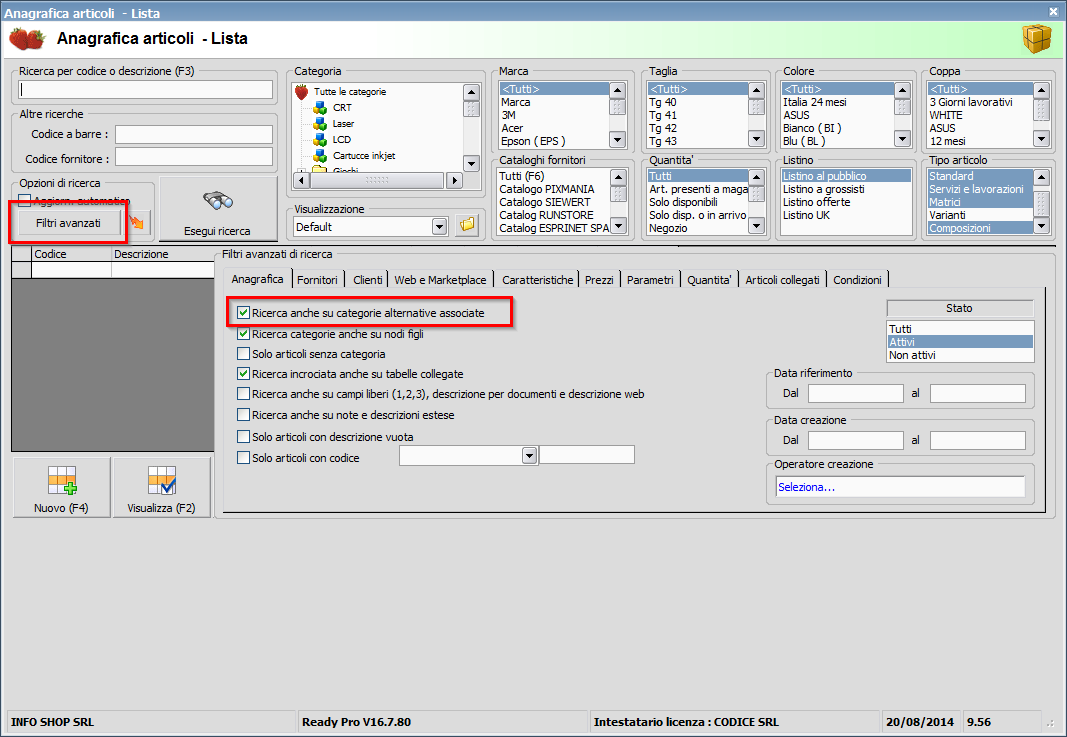Click the Filtri avanzati button
Viewport: 1067px width, 737px height.
point(68,223)
